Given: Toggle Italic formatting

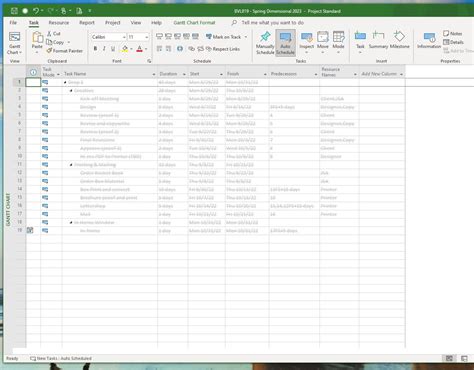Looking at the screenshot, I should point(104,49).
